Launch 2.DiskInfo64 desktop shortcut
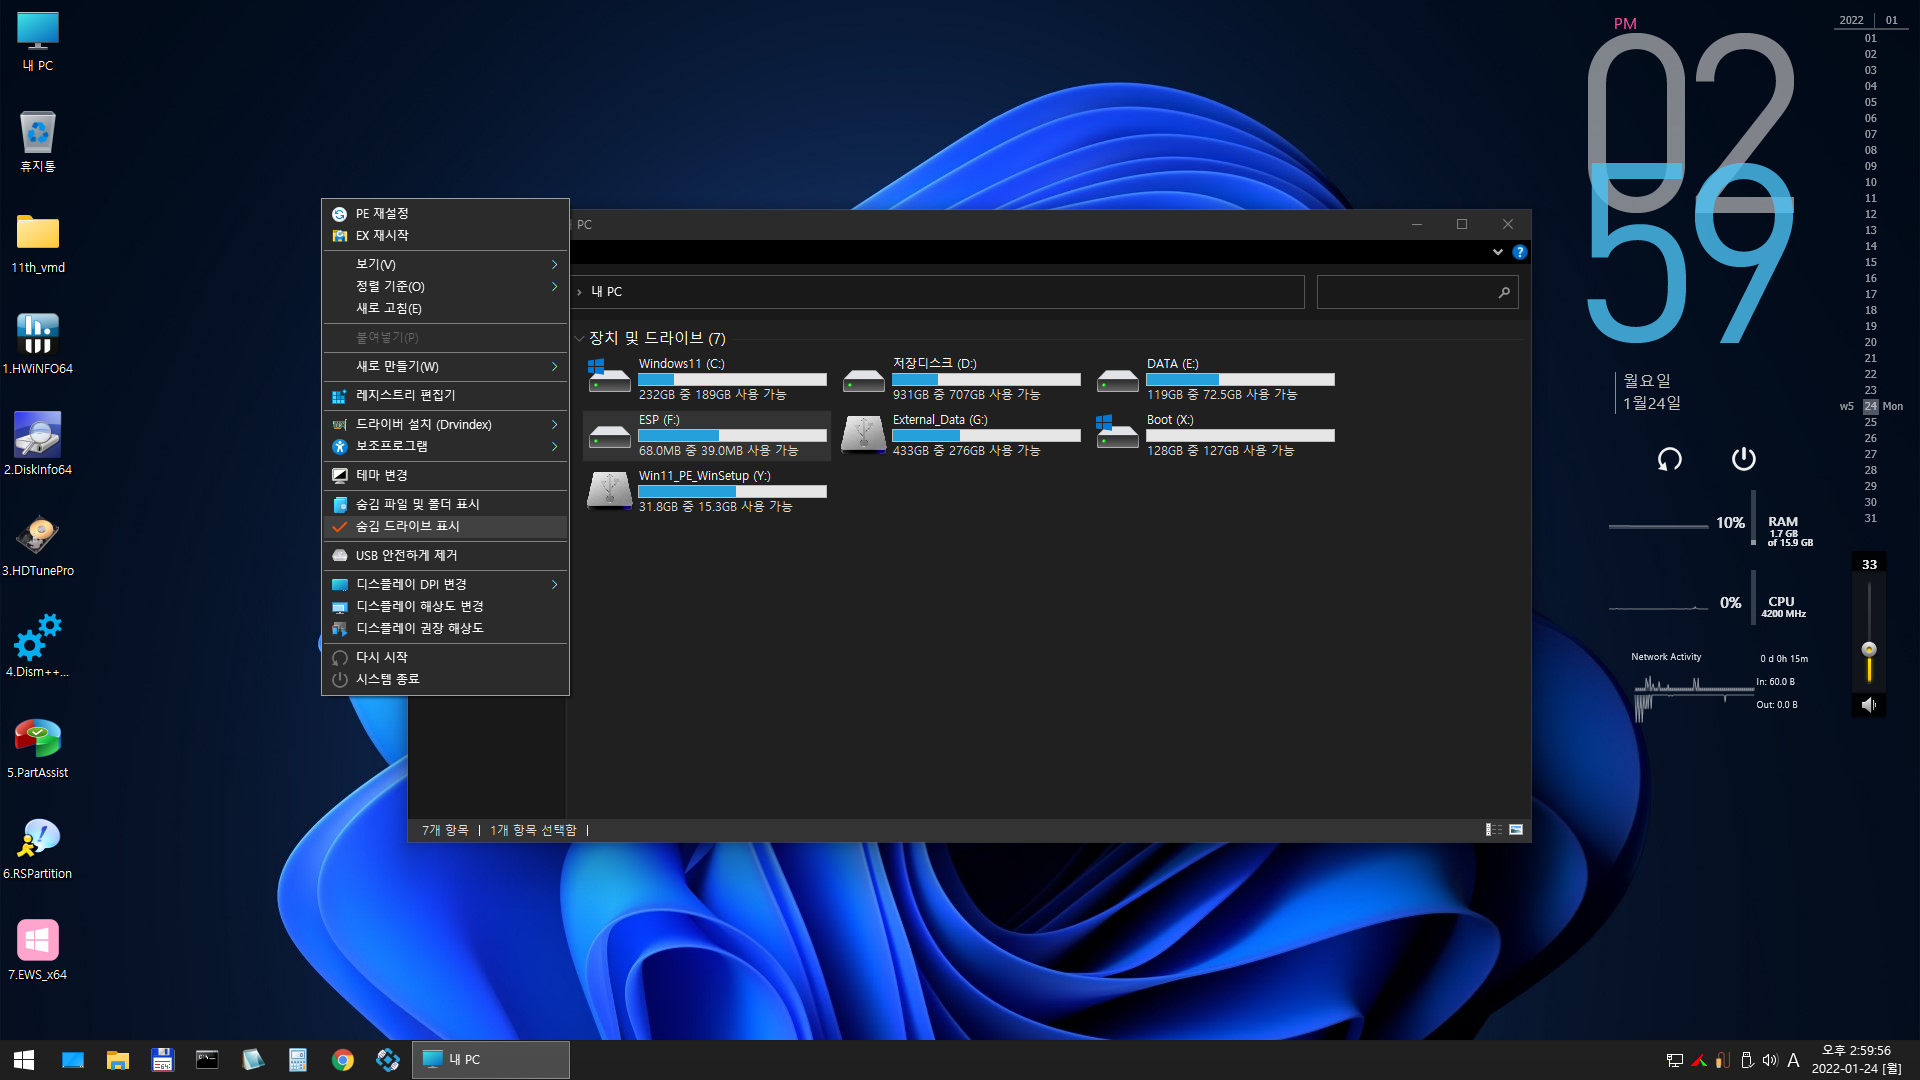Viewport: 1920px width, 1080px height. (x=38, y=444)
